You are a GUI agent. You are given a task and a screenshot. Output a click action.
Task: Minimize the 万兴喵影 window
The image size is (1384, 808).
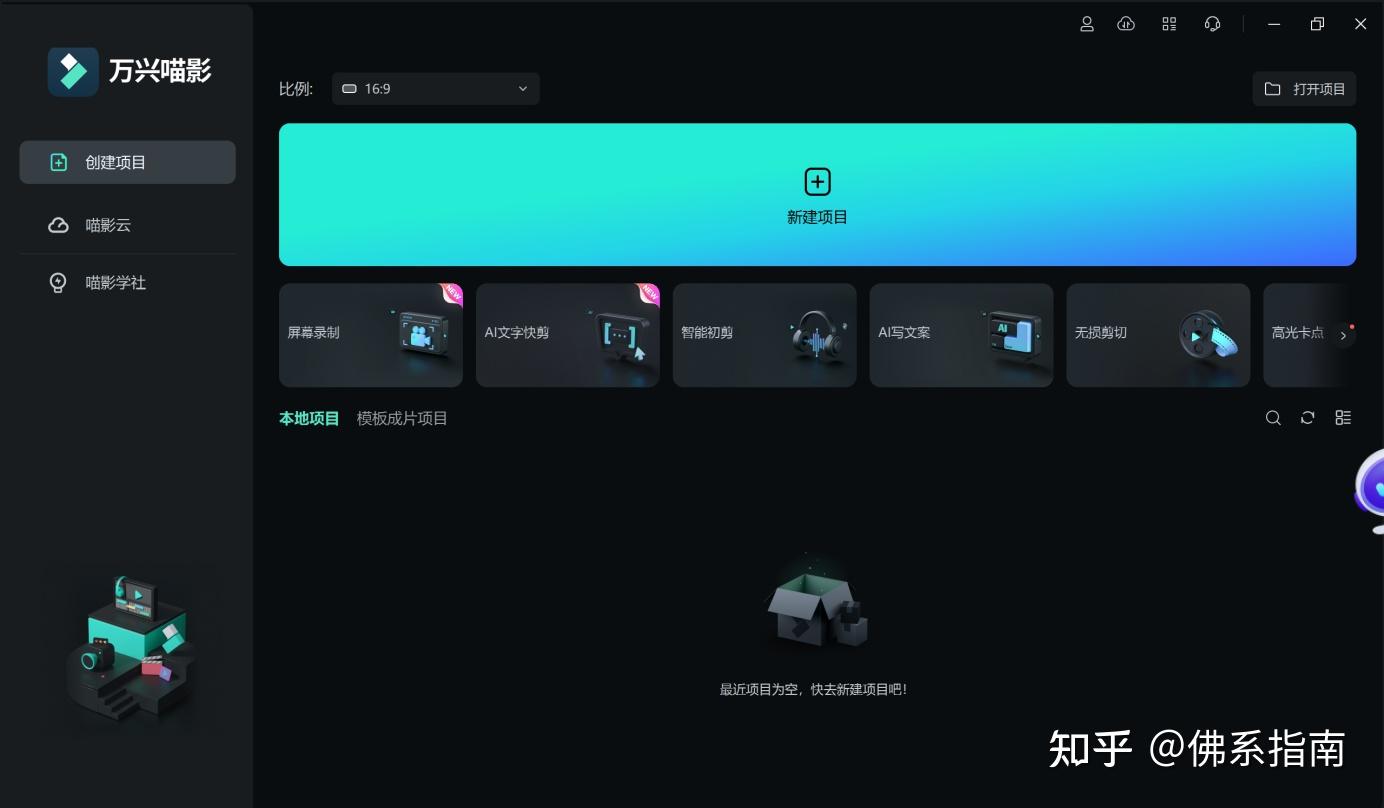tap(1274, 24)
